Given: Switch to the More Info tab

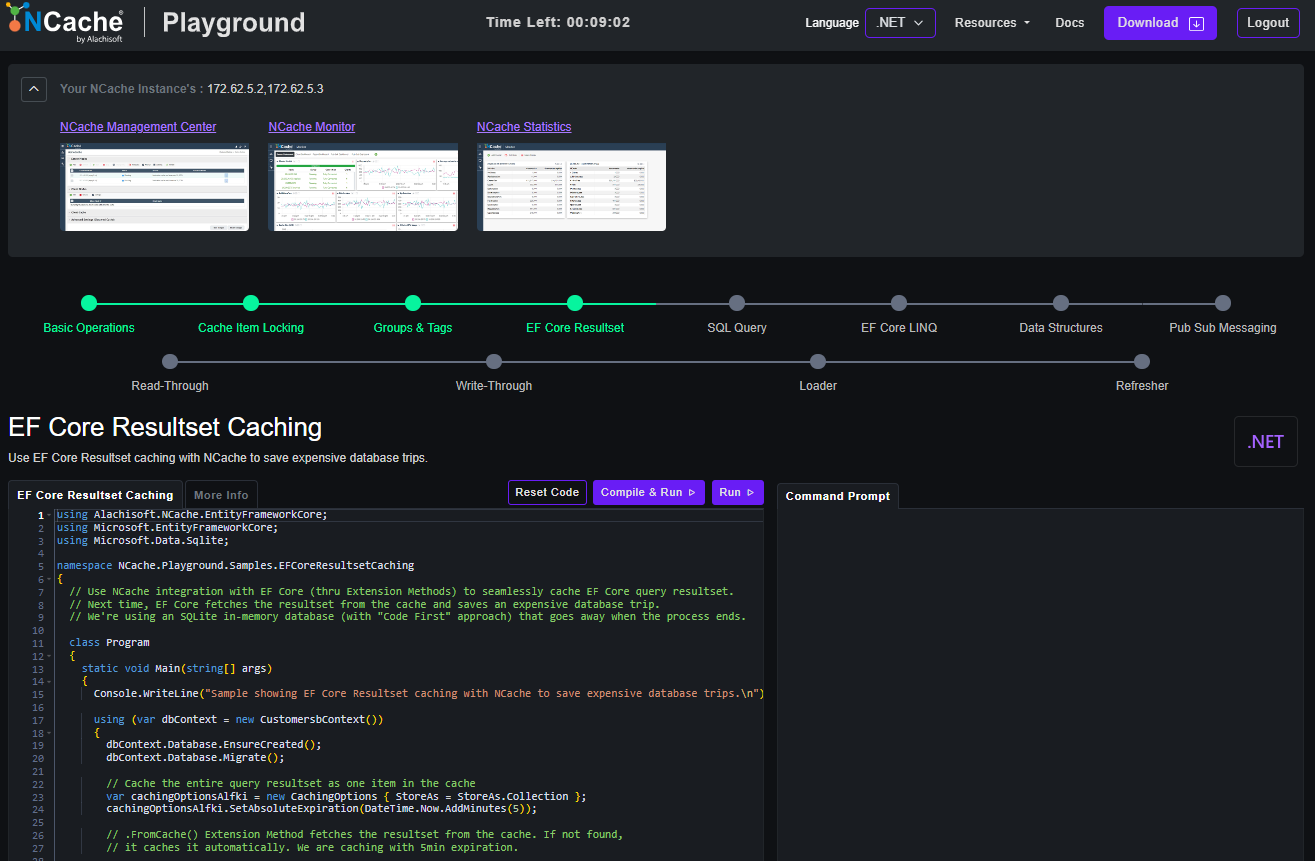Looking at the screenshot, I should click(x=221, y=495).
